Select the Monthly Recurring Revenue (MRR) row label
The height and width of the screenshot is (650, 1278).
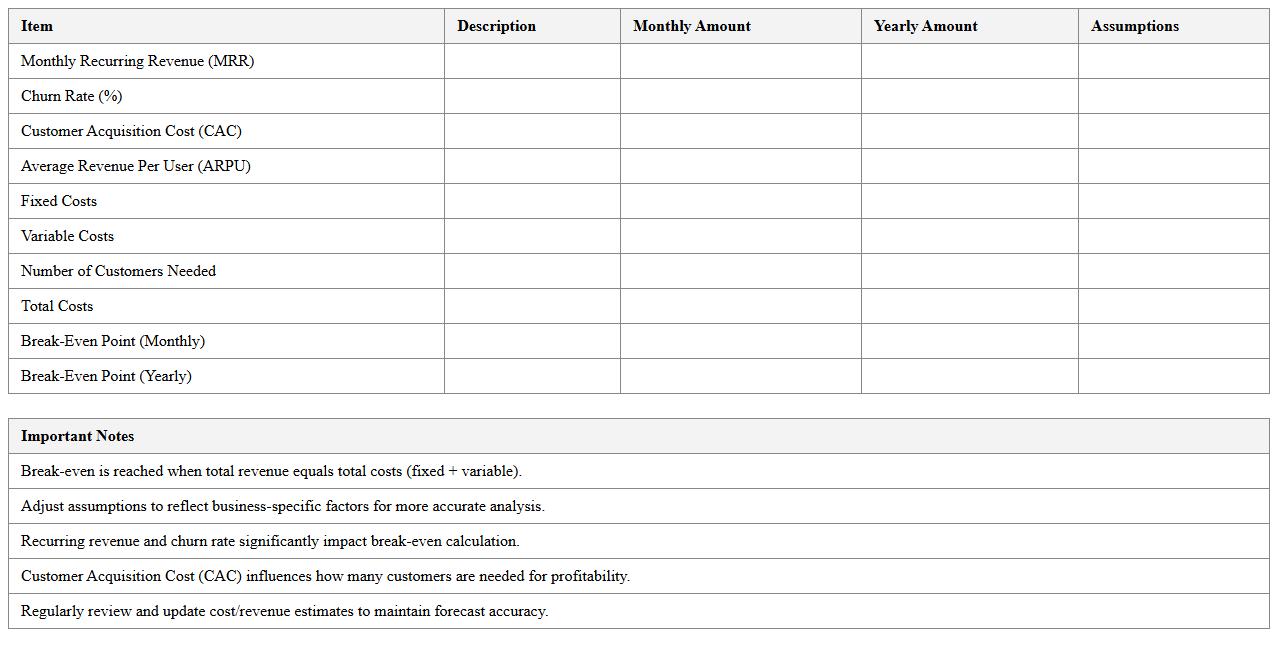point(137,61)
